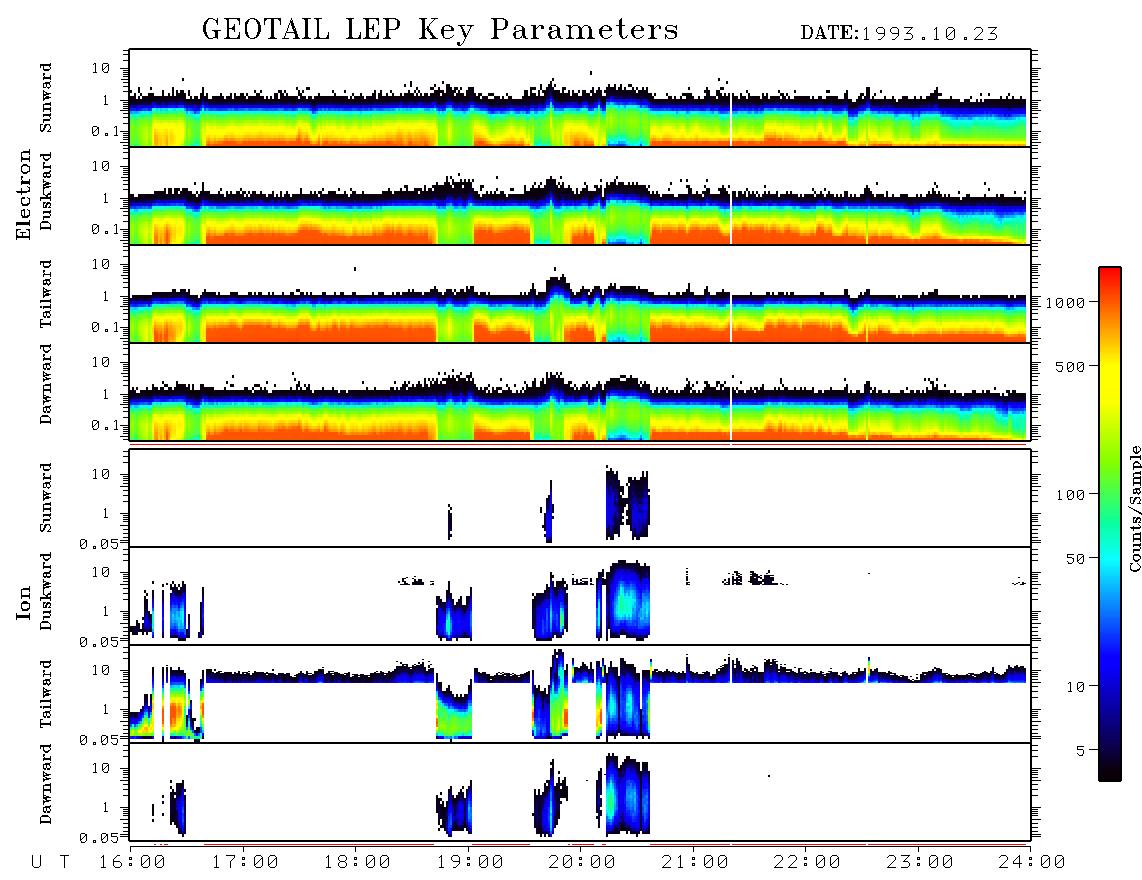Viewport: 1142px width, 880px height.
Task: Click the "1000" colorbar tick value
Action: (x=1066, y=302)
